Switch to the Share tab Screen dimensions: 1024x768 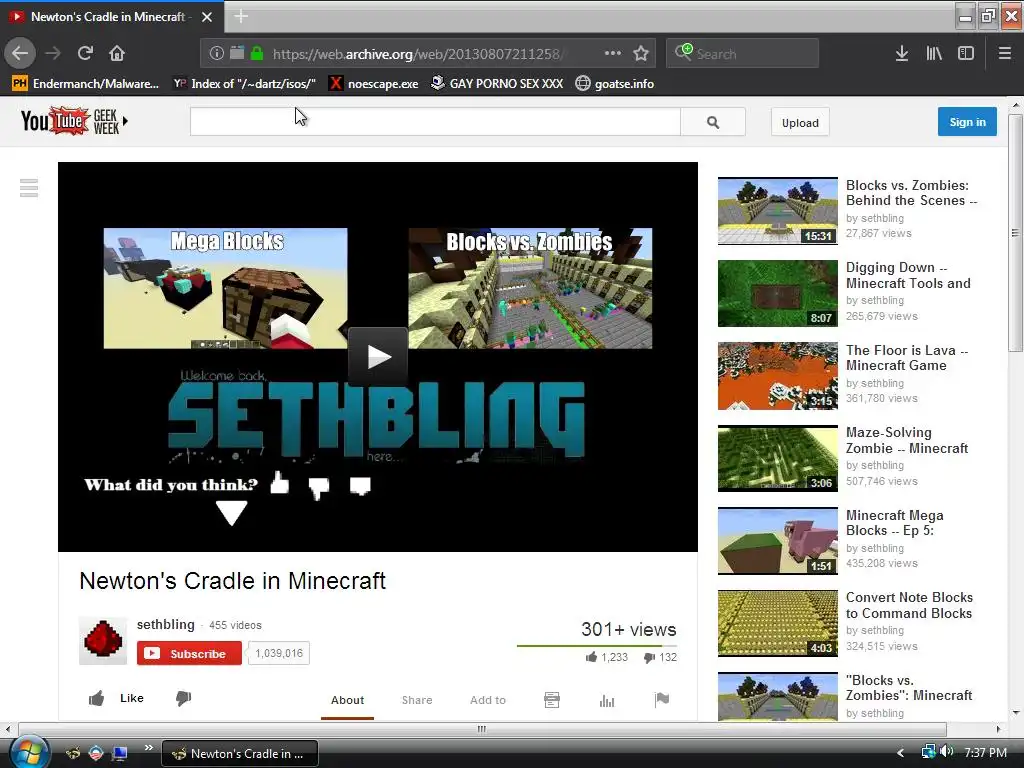417,700
